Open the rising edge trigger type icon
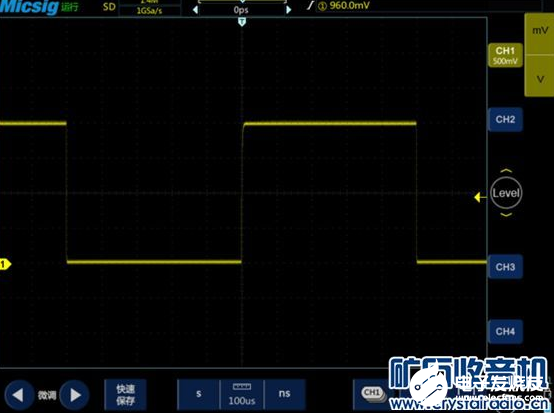Image resolution: width=554 pixels, height=413 pixels. click(310, 5)
